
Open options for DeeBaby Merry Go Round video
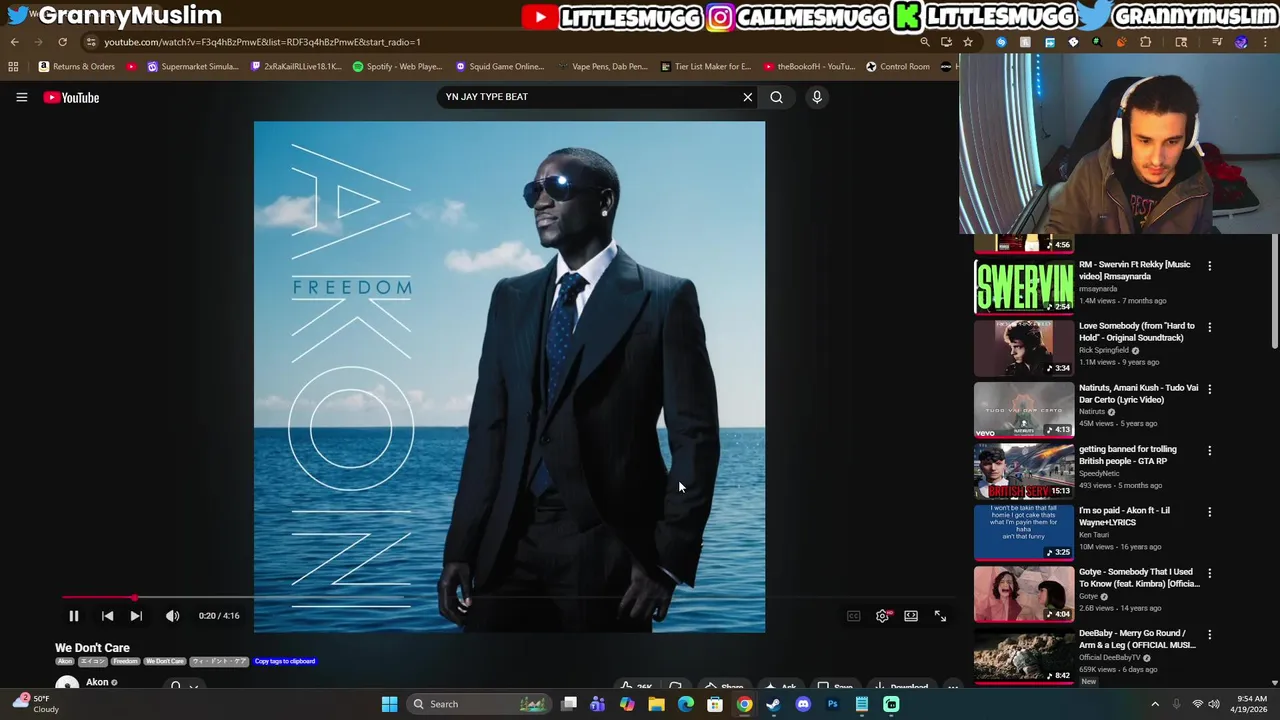coord(1209,635)
